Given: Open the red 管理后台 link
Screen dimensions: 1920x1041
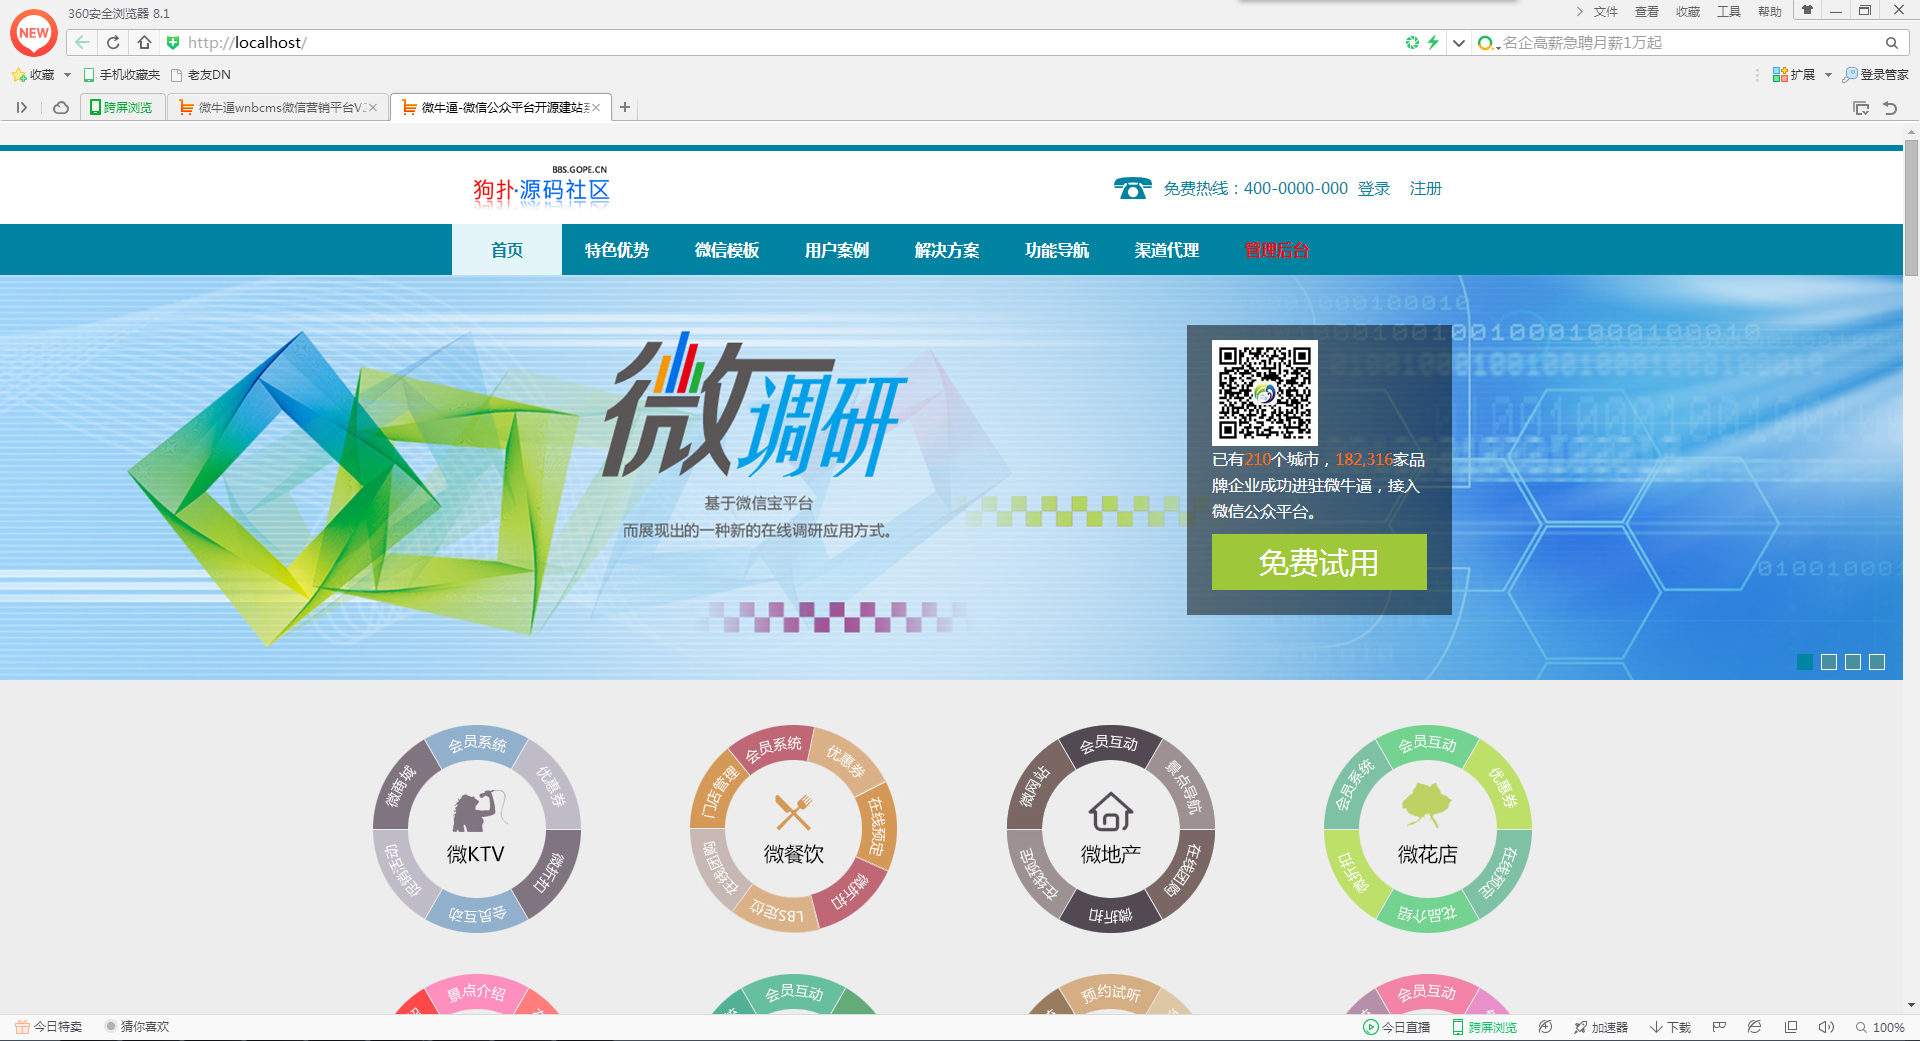Looking at the screenshot, I should pos(1277,250).
